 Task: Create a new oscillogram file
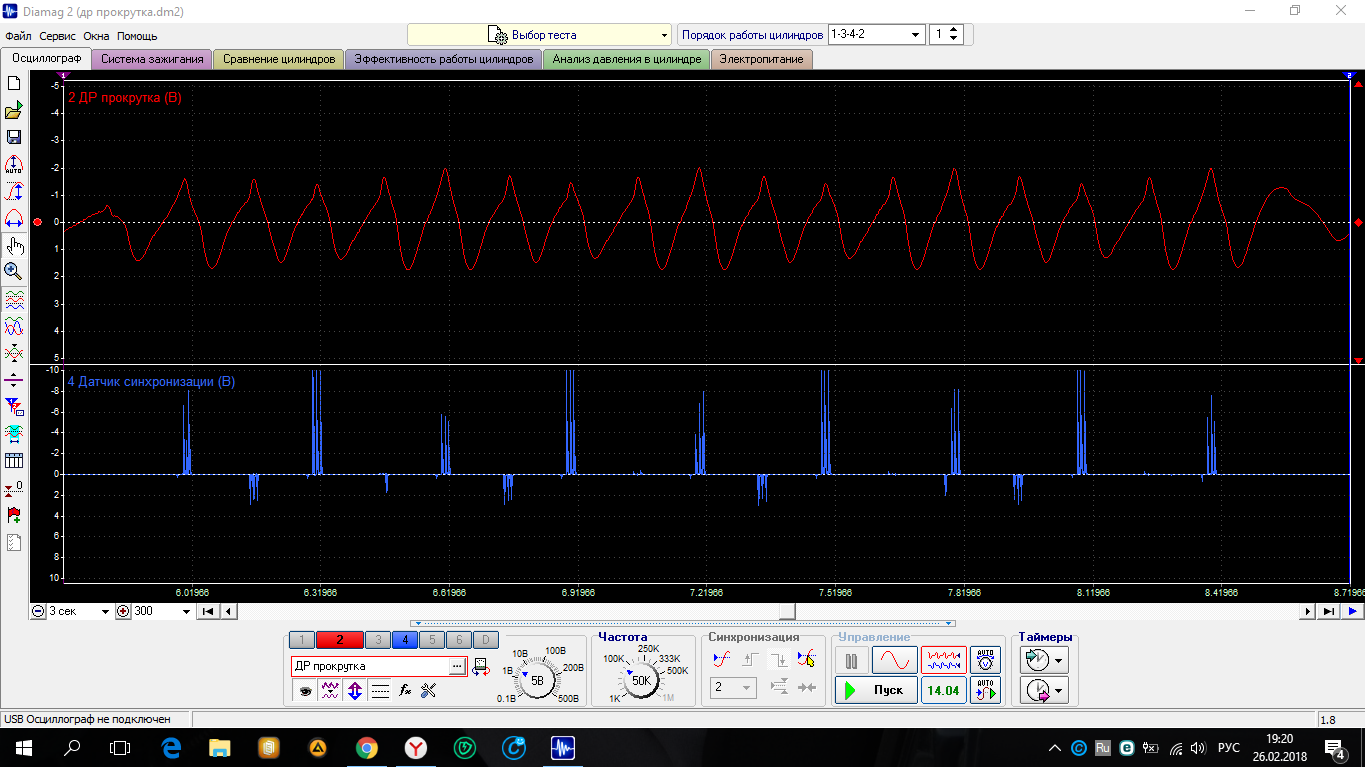14,84
